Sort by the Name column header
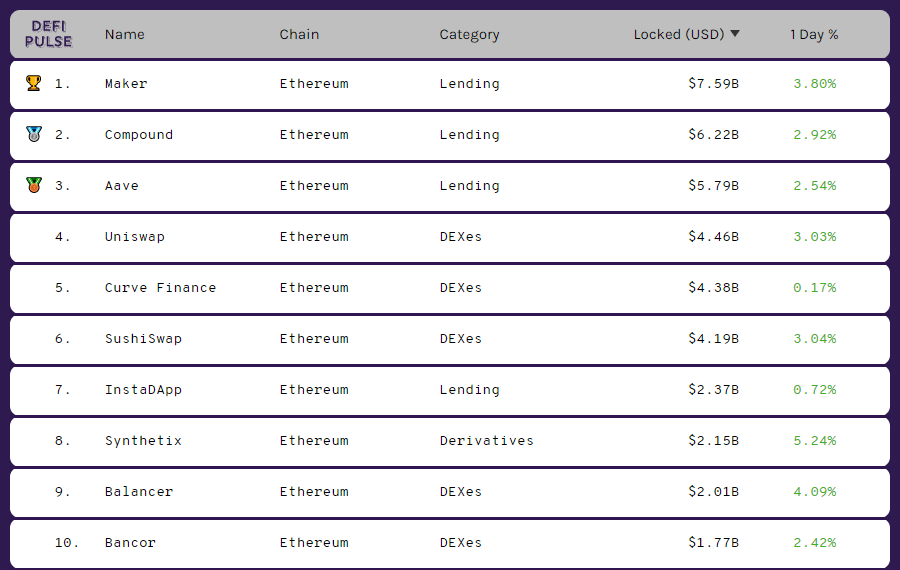 click(x=125, y=34)
